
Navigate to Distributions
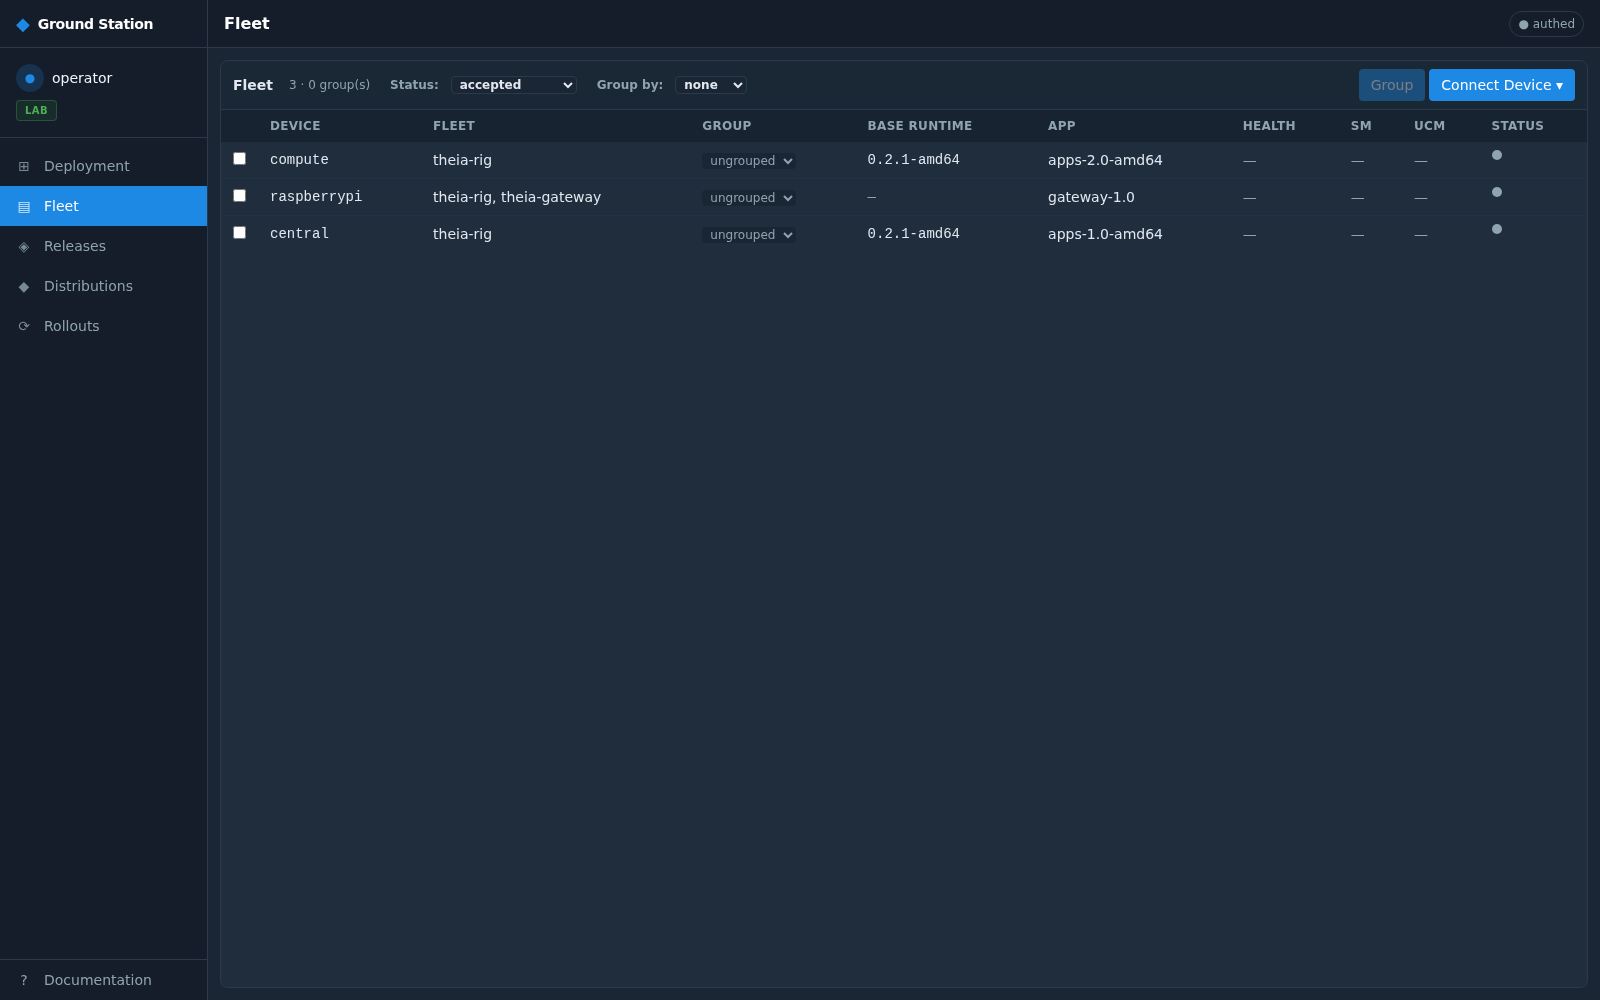104,286
